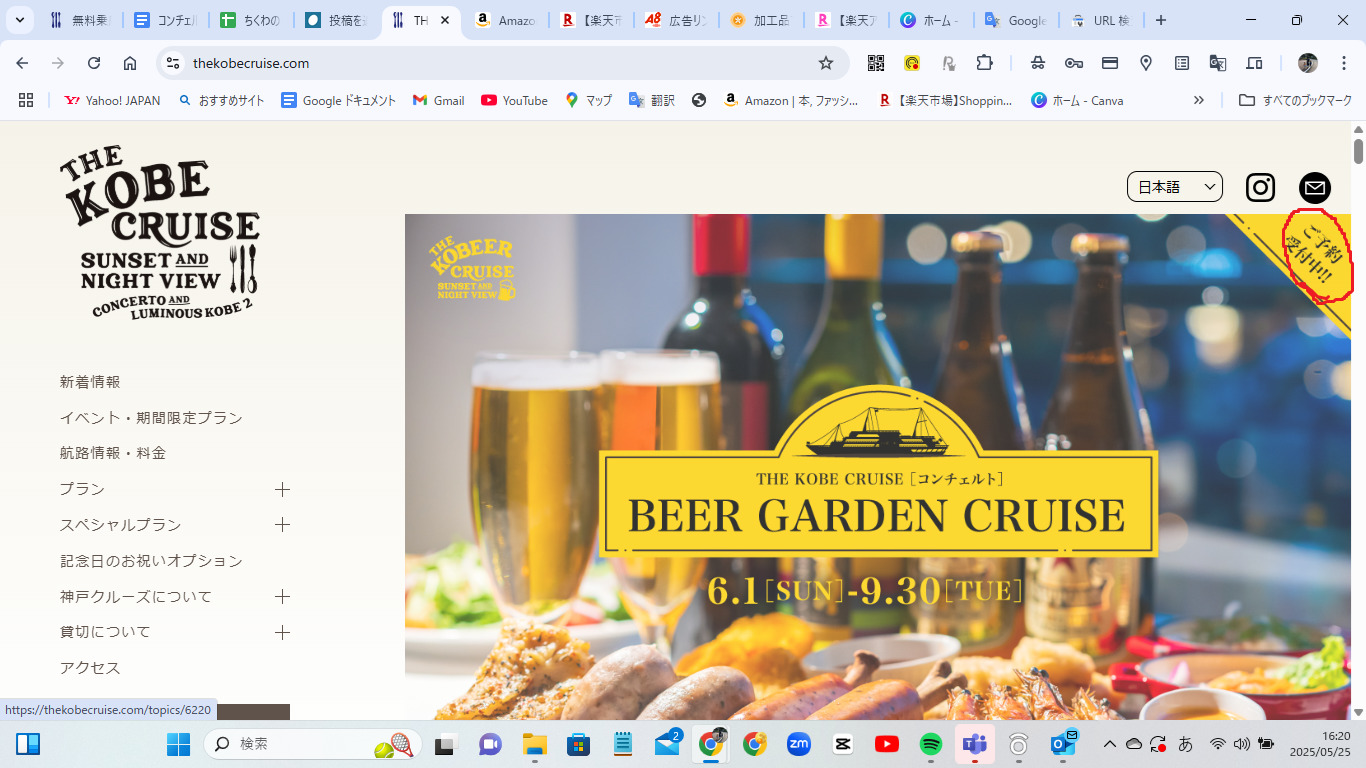Go to 航路情報・料金 page
The image size is (1366, 768).
[113, 453]
